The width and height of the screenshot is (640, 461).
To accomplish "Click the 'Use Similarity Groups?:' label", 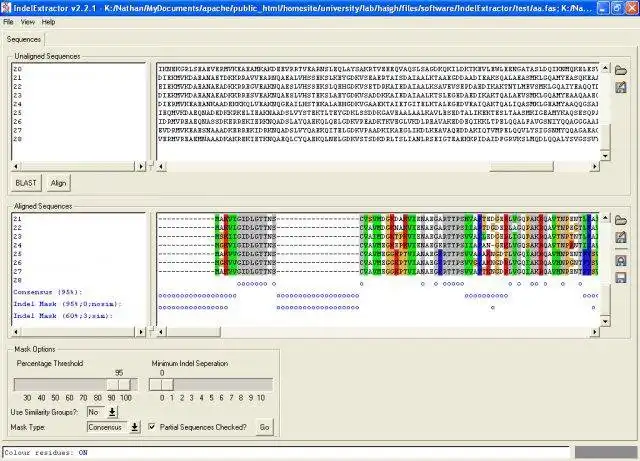I will (x=44, y=412).
